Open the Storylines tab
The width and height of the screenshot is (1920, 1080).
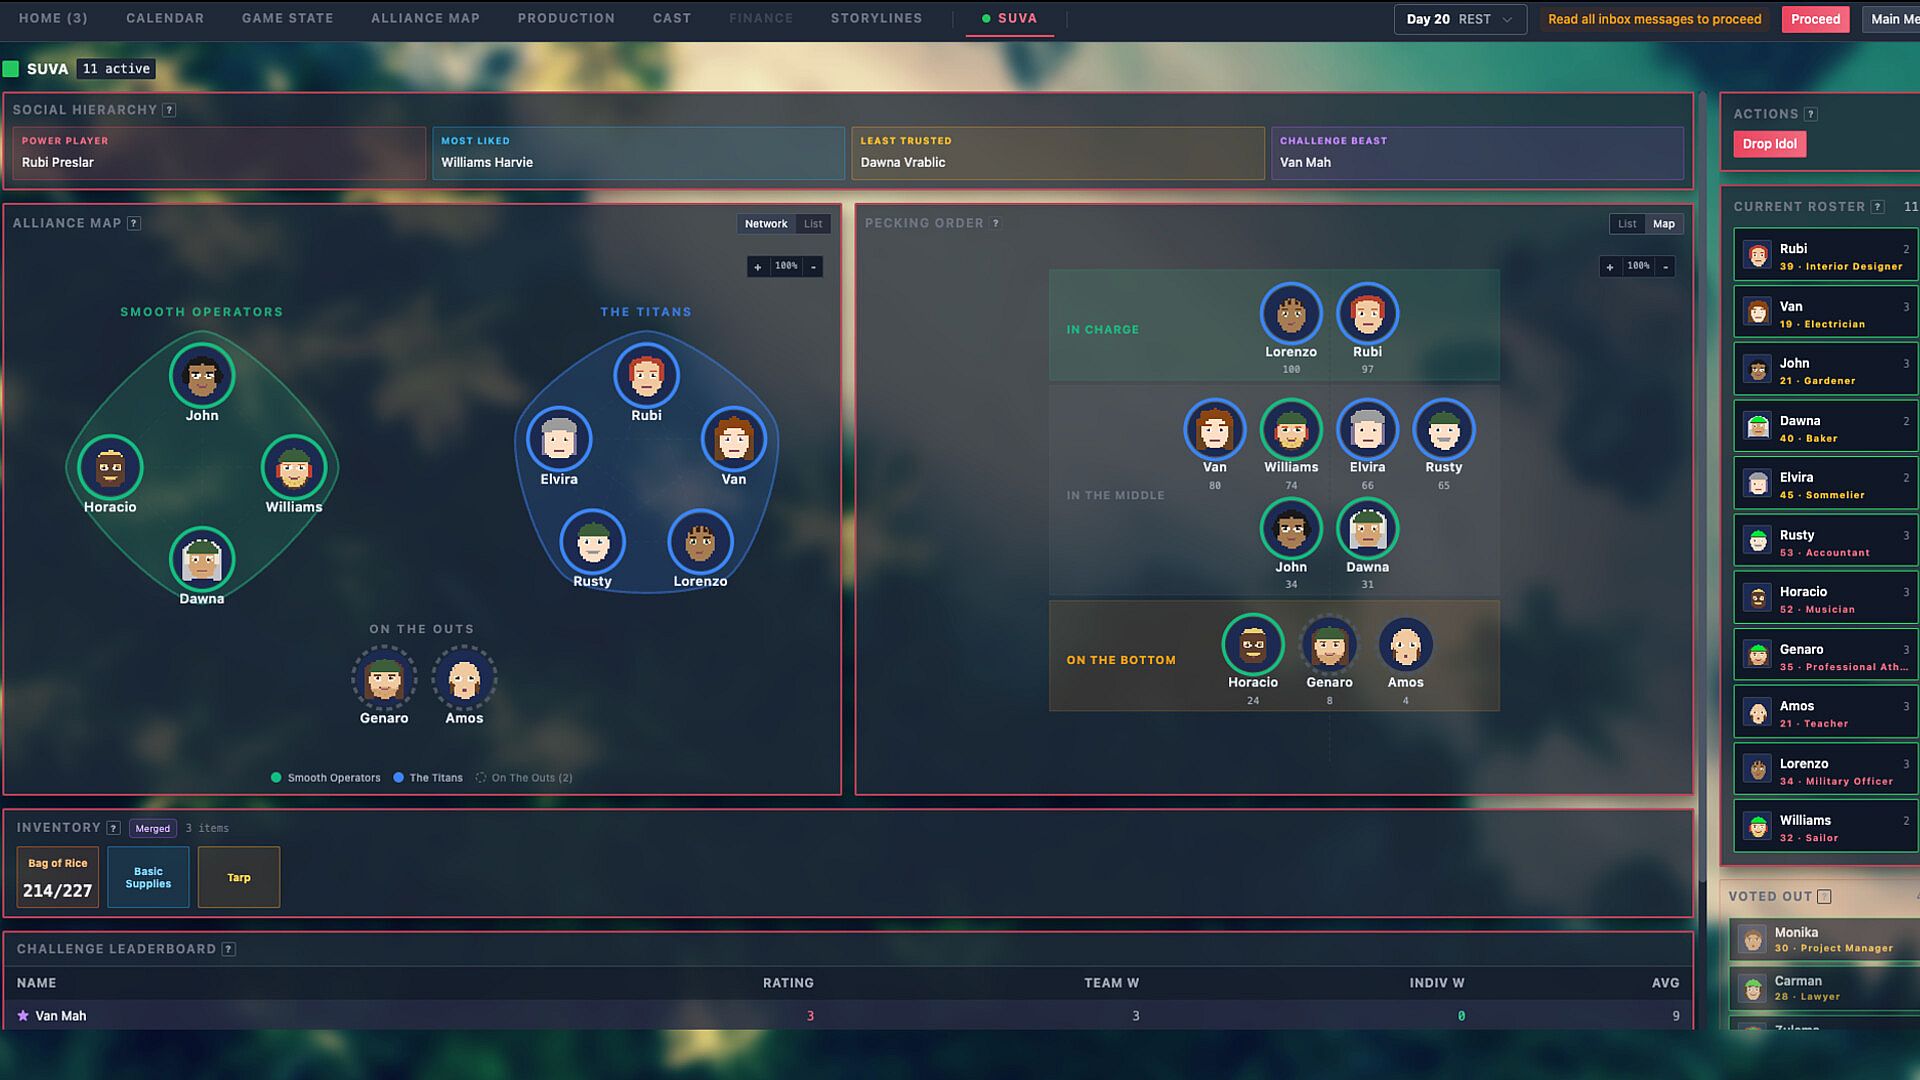876,18
